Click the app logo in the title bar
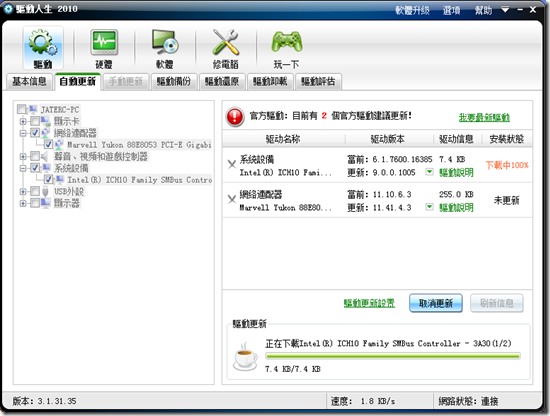 [8, 8]
